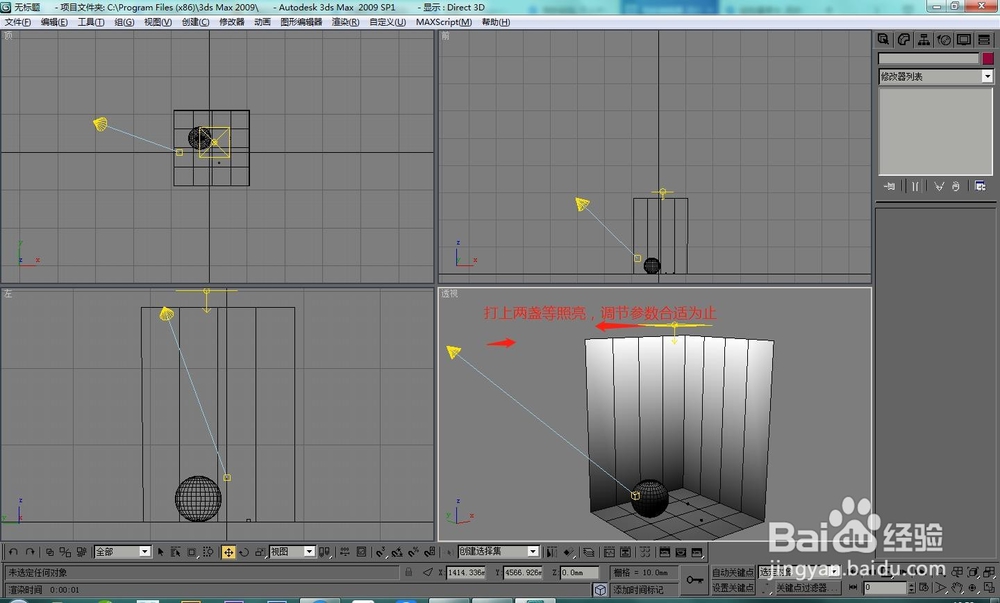Click the object name field
The width and height of the screenshot is (1000, 603).
[929, 59]
